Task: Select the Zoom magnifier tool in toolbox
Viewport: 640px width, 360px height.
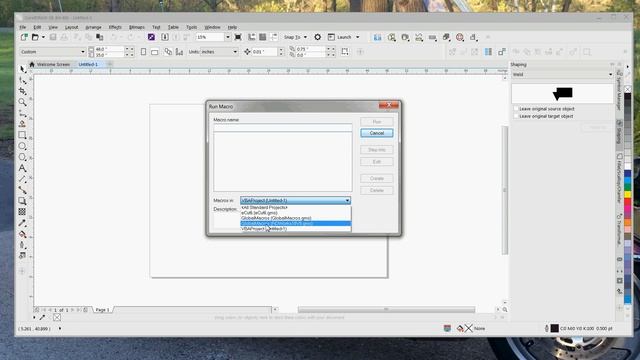Action: [22, 102]
